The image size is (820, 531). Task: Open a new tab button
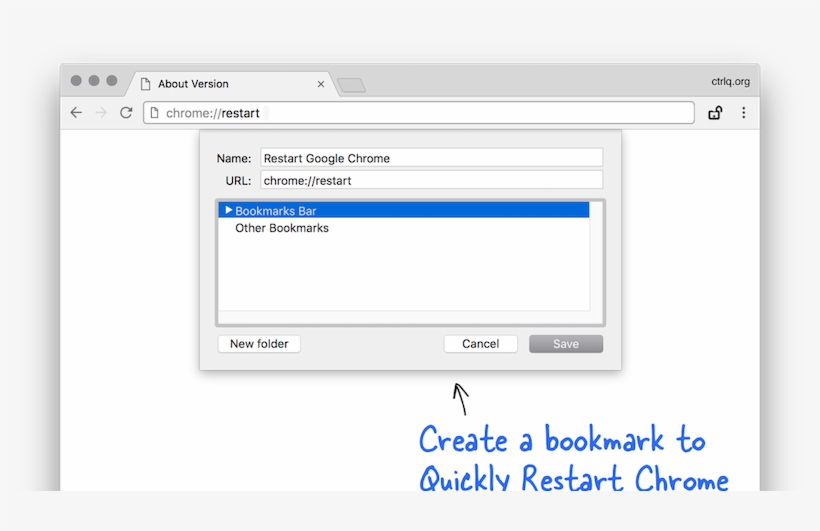[x=351, y=85]
